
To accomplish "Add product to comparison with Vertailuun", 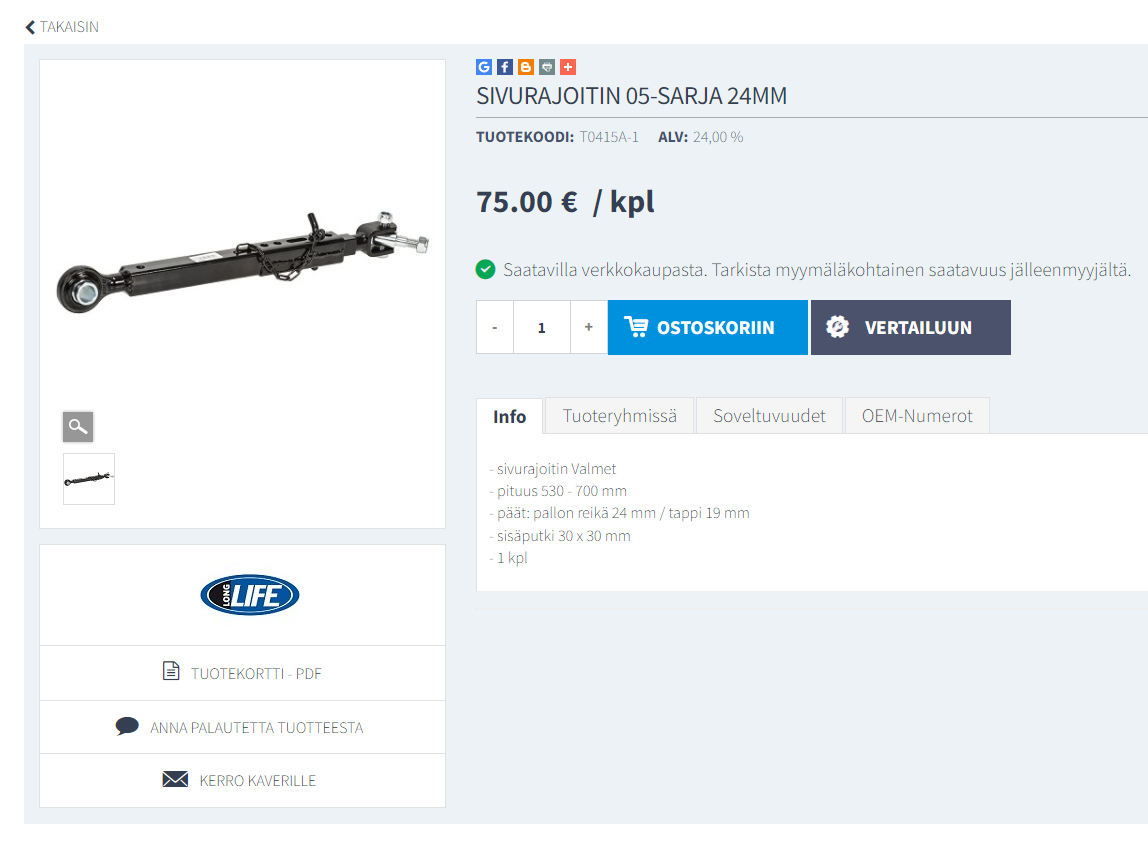I will click(911, 327).
